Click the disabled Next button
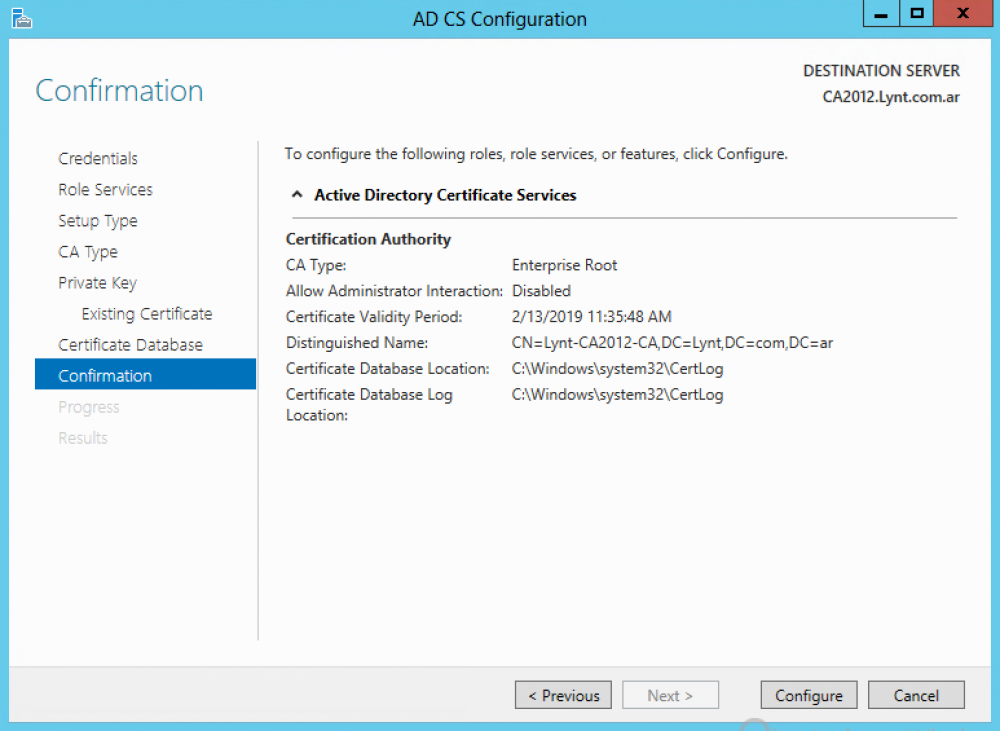 coord(670,696)
